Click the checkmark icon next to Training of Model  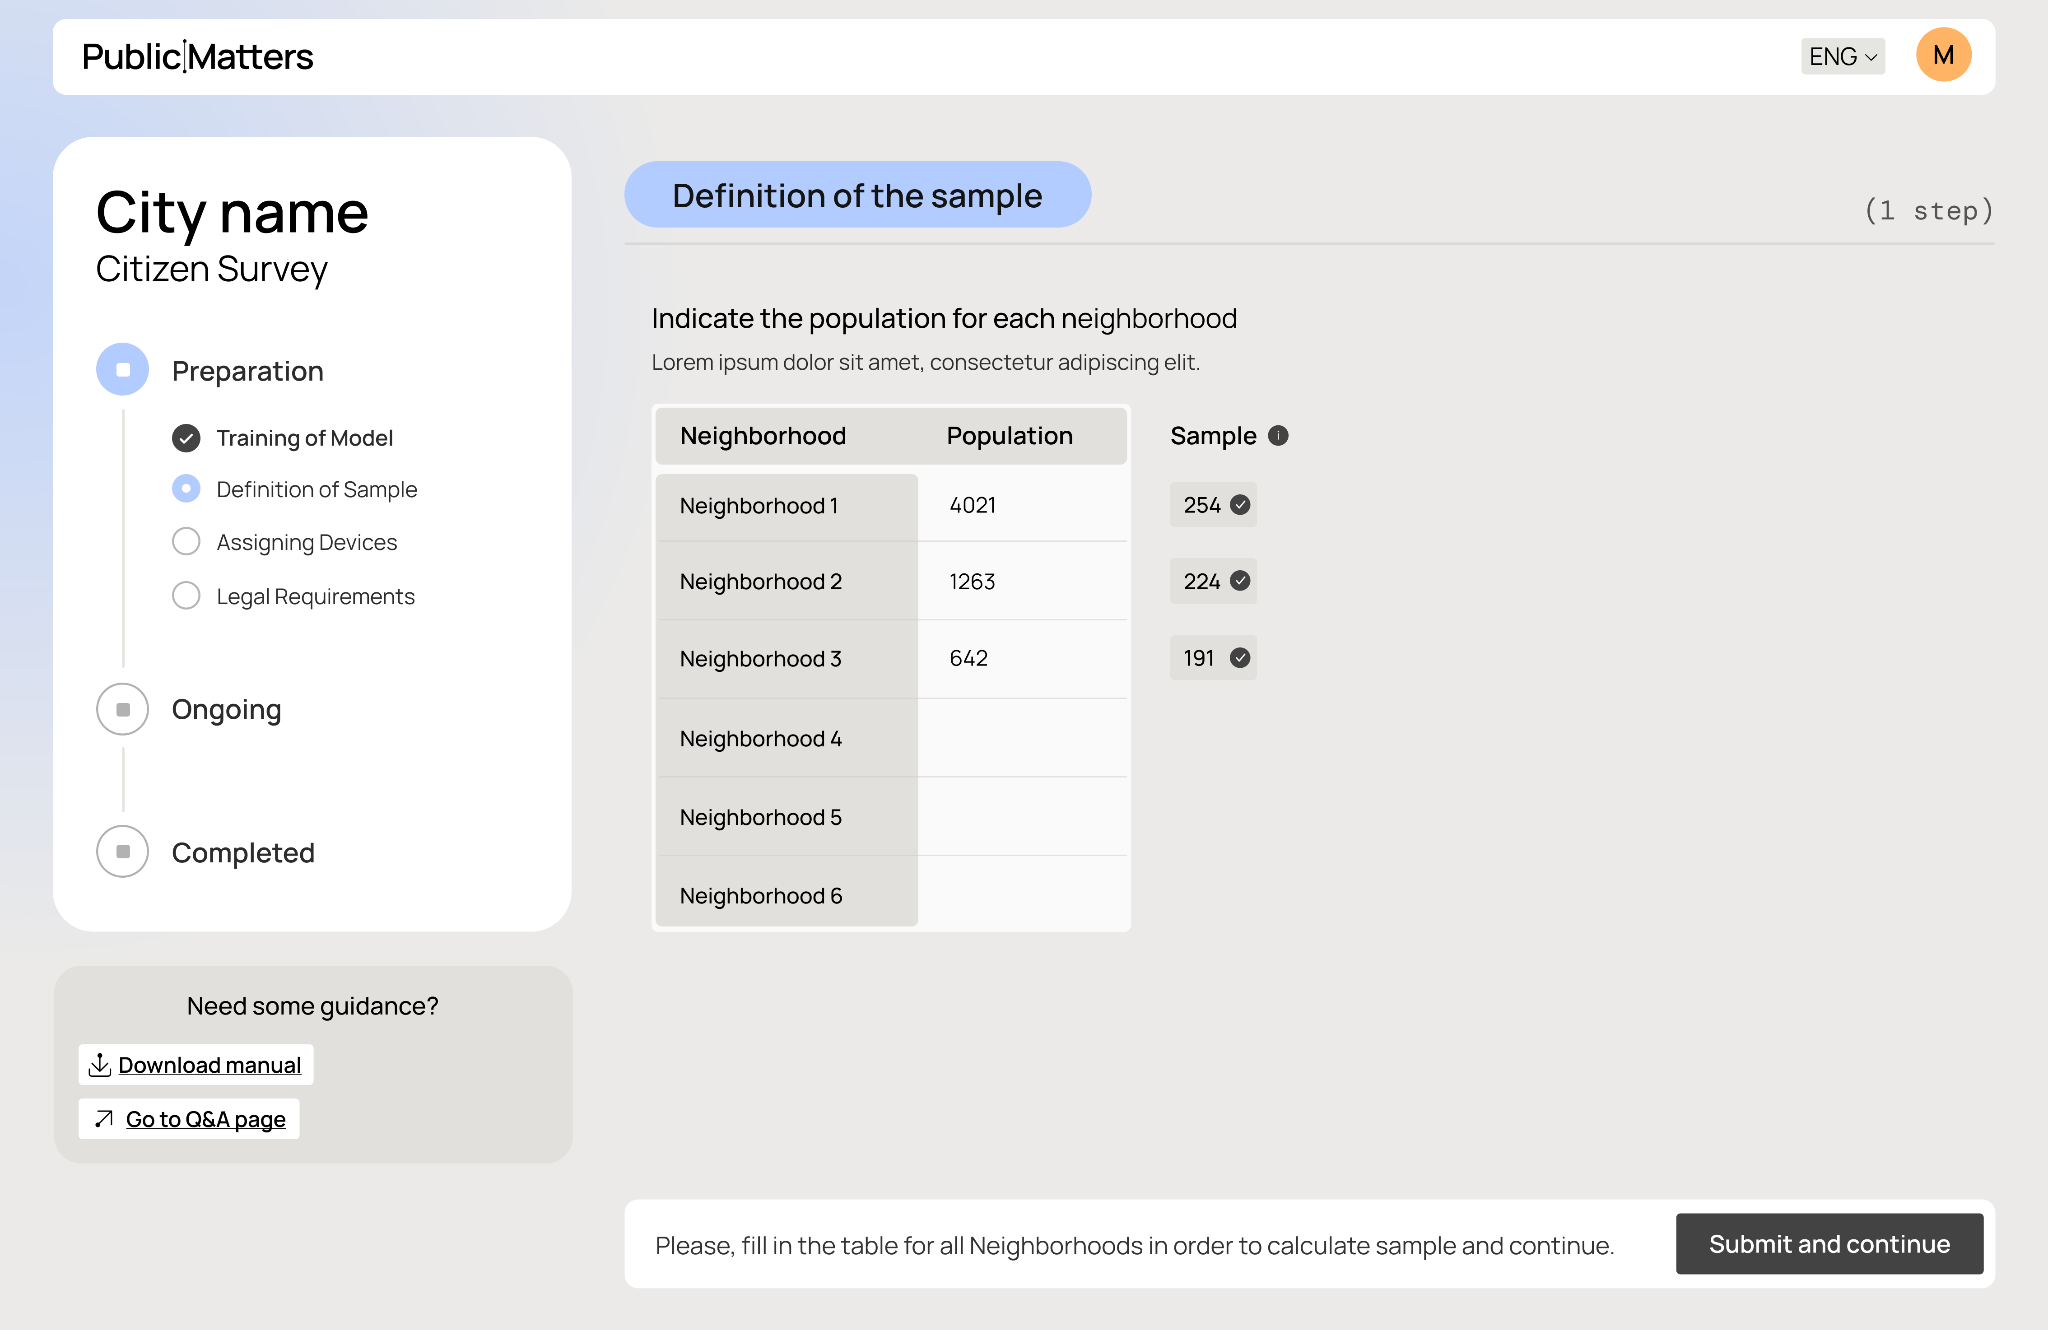(186, 437)
